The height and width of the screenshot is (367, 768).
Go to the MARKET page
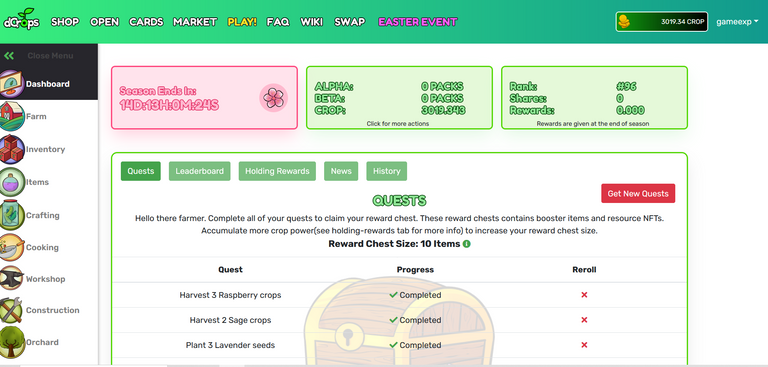(195, 22)
